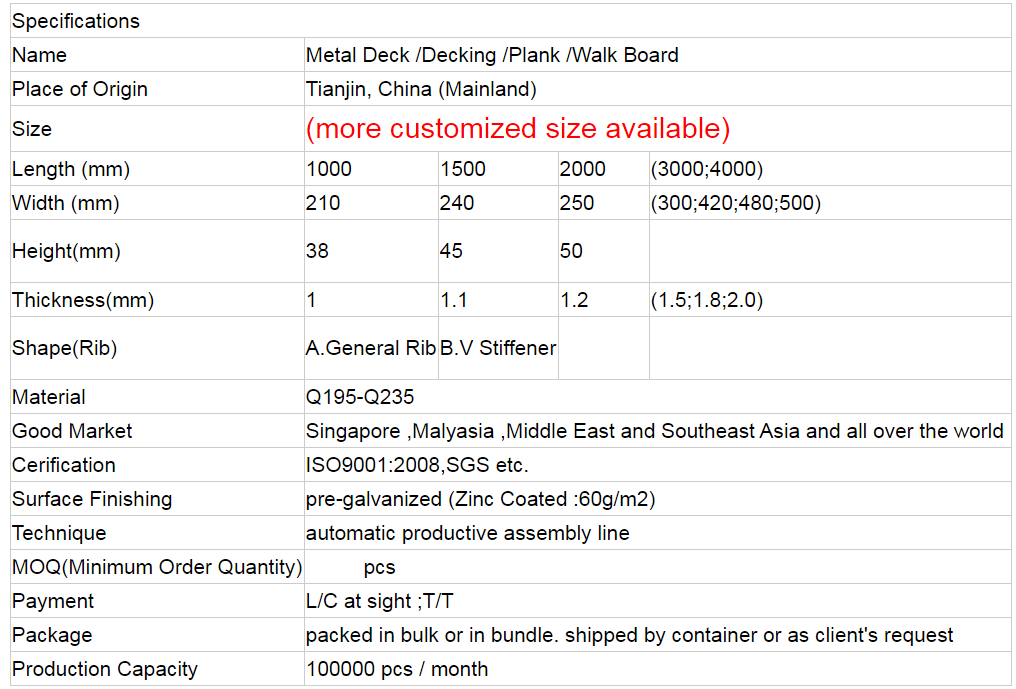Click the (300;420;480;500) width options cell
The width and height of the screenshot is (1016, 689).
point(735,203)
